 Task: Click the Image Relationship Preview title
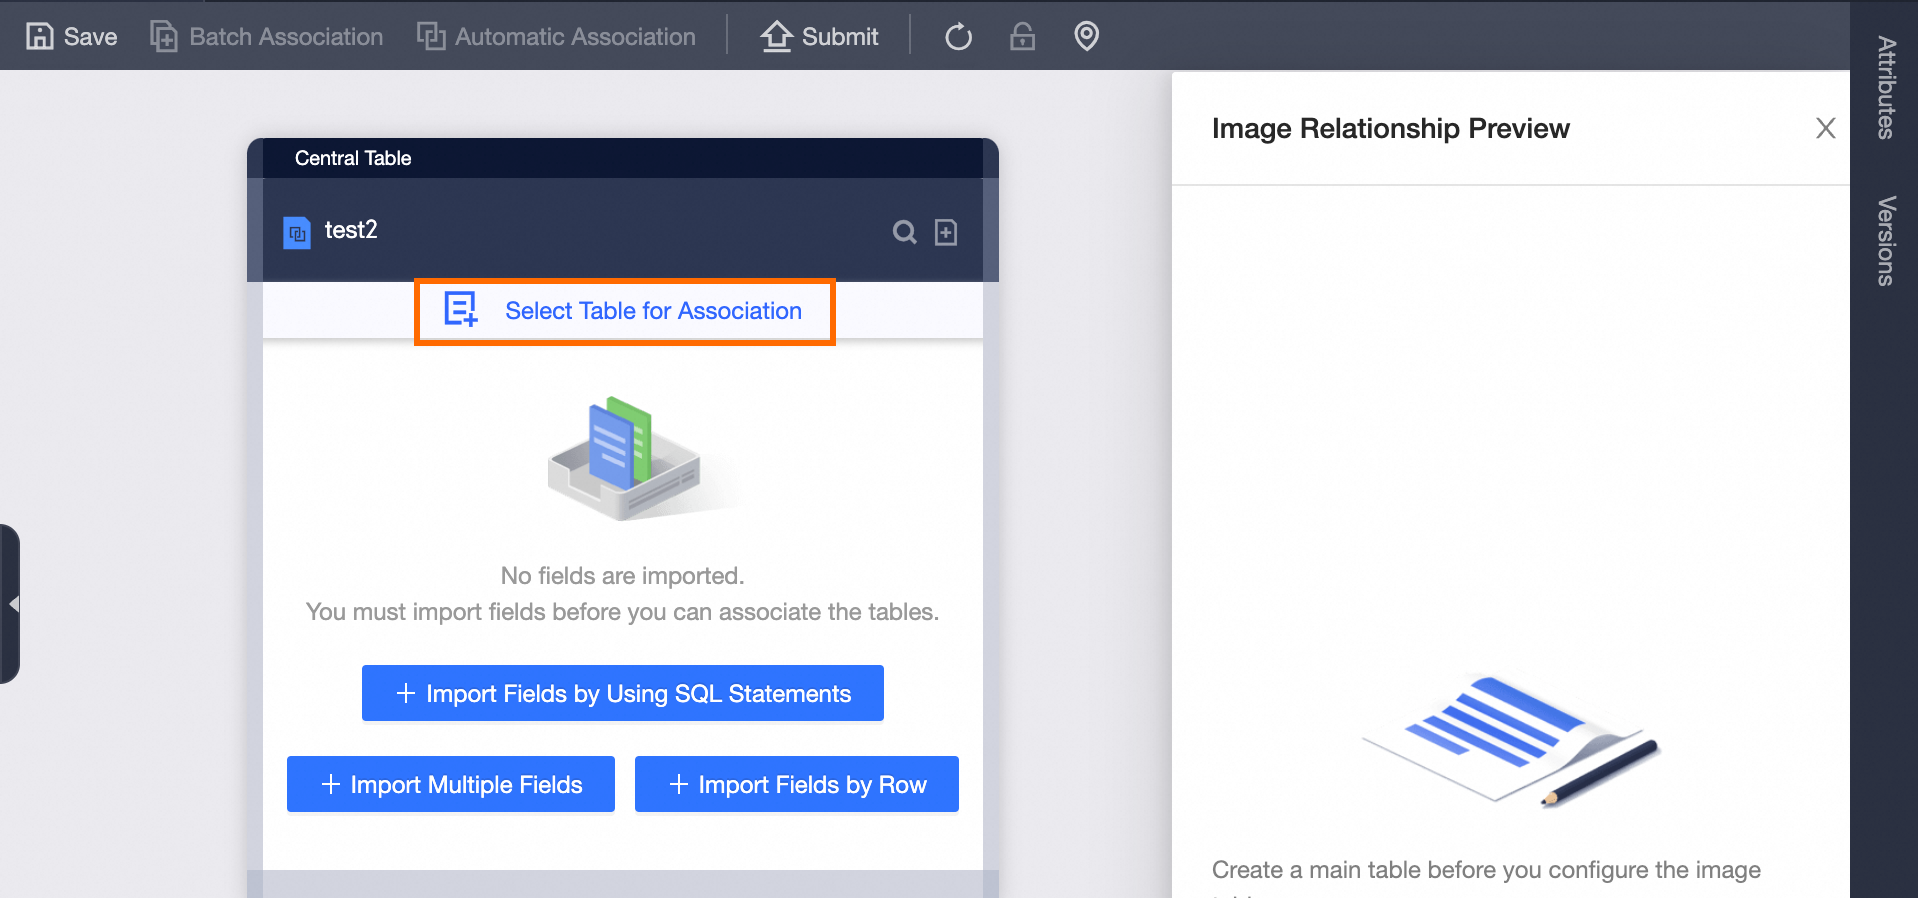[1391, 128]
